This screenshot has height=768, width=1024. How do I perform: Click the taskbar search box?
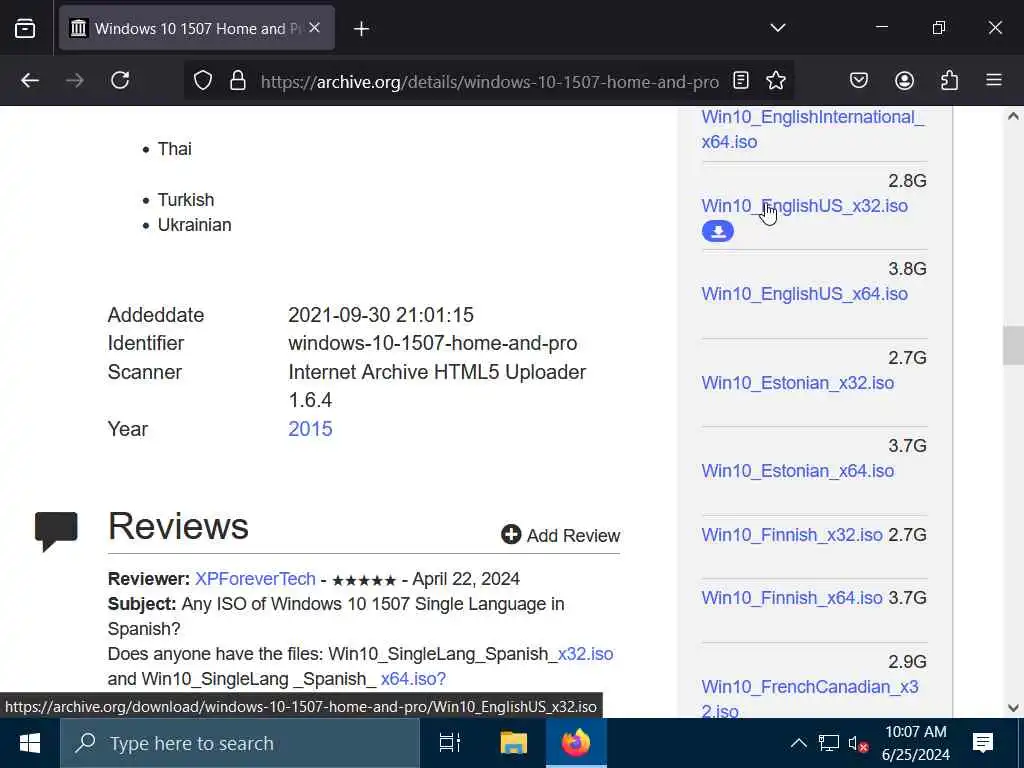pyautogui.click(x=240, y=743)
